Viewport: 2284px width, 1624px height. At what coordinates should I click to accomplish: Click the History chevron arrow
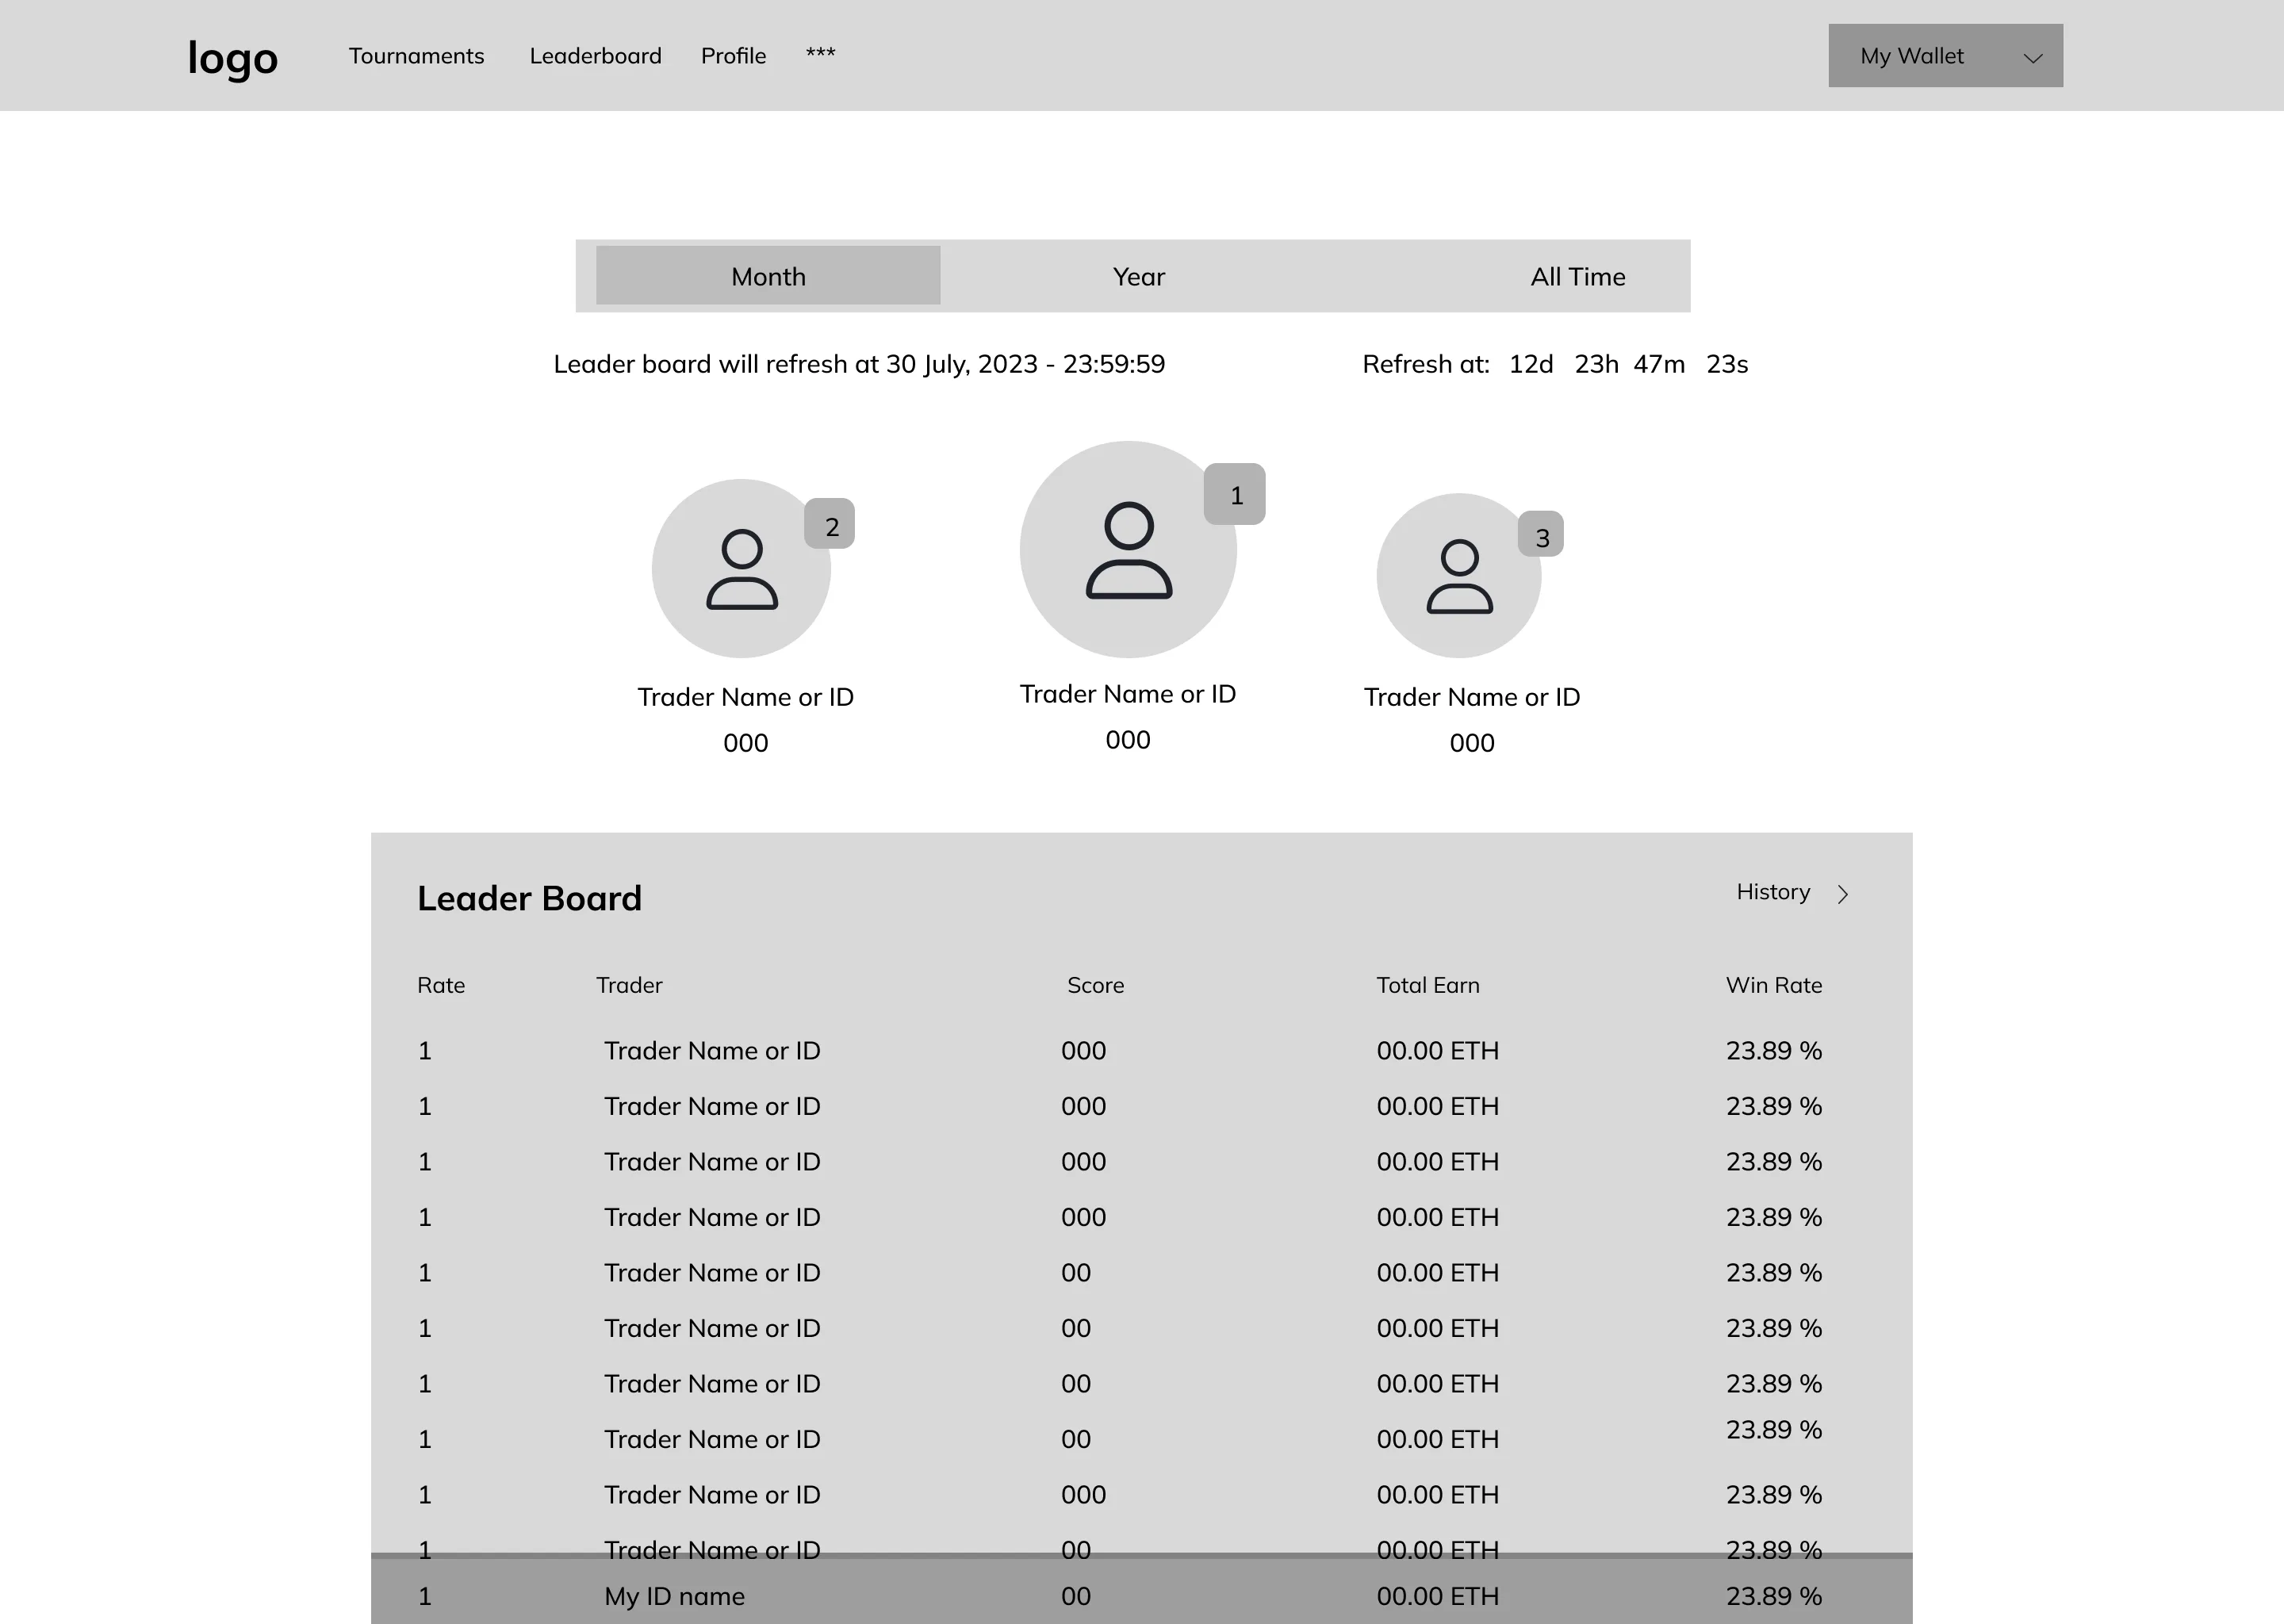(x=1843, y=894)
